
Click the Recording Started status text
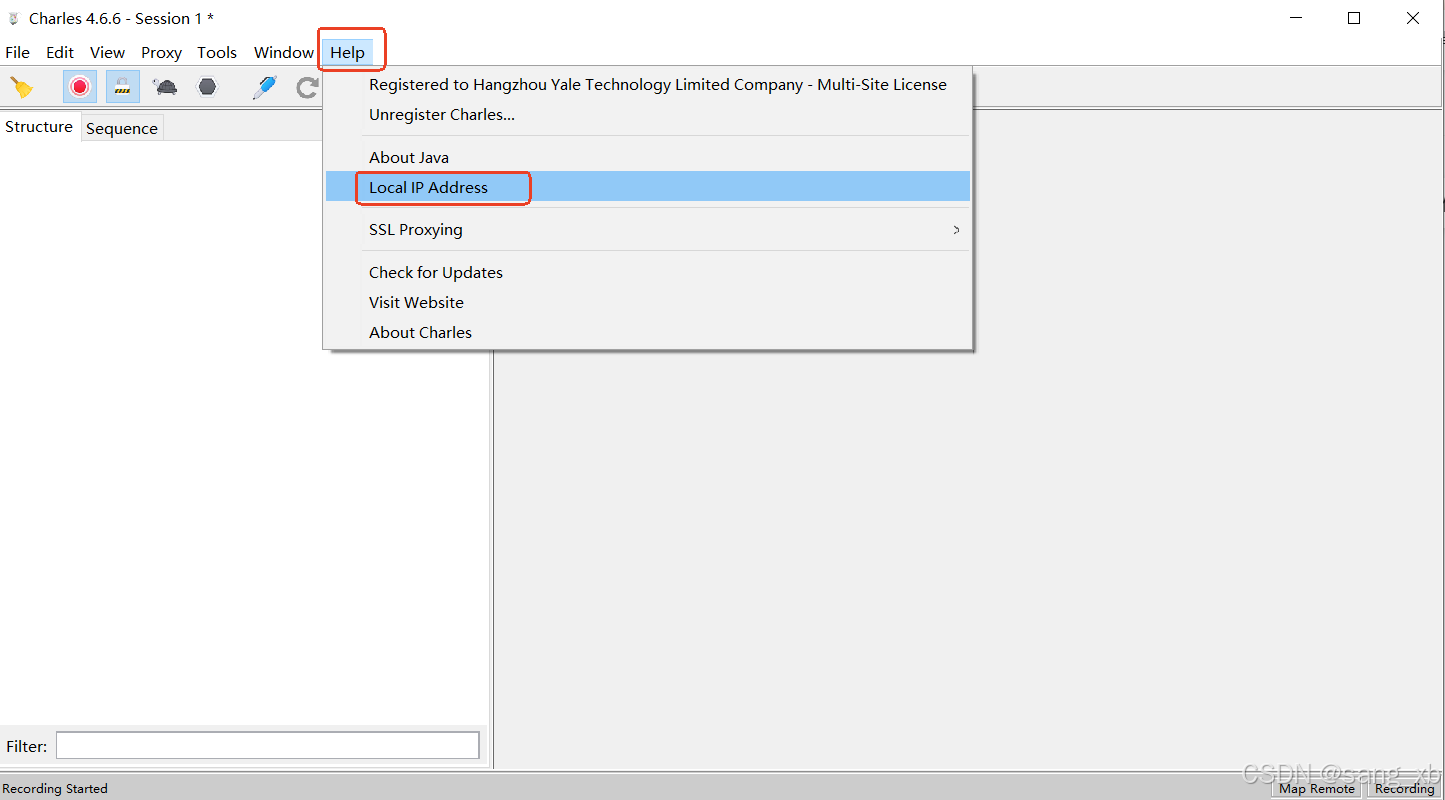55,789
